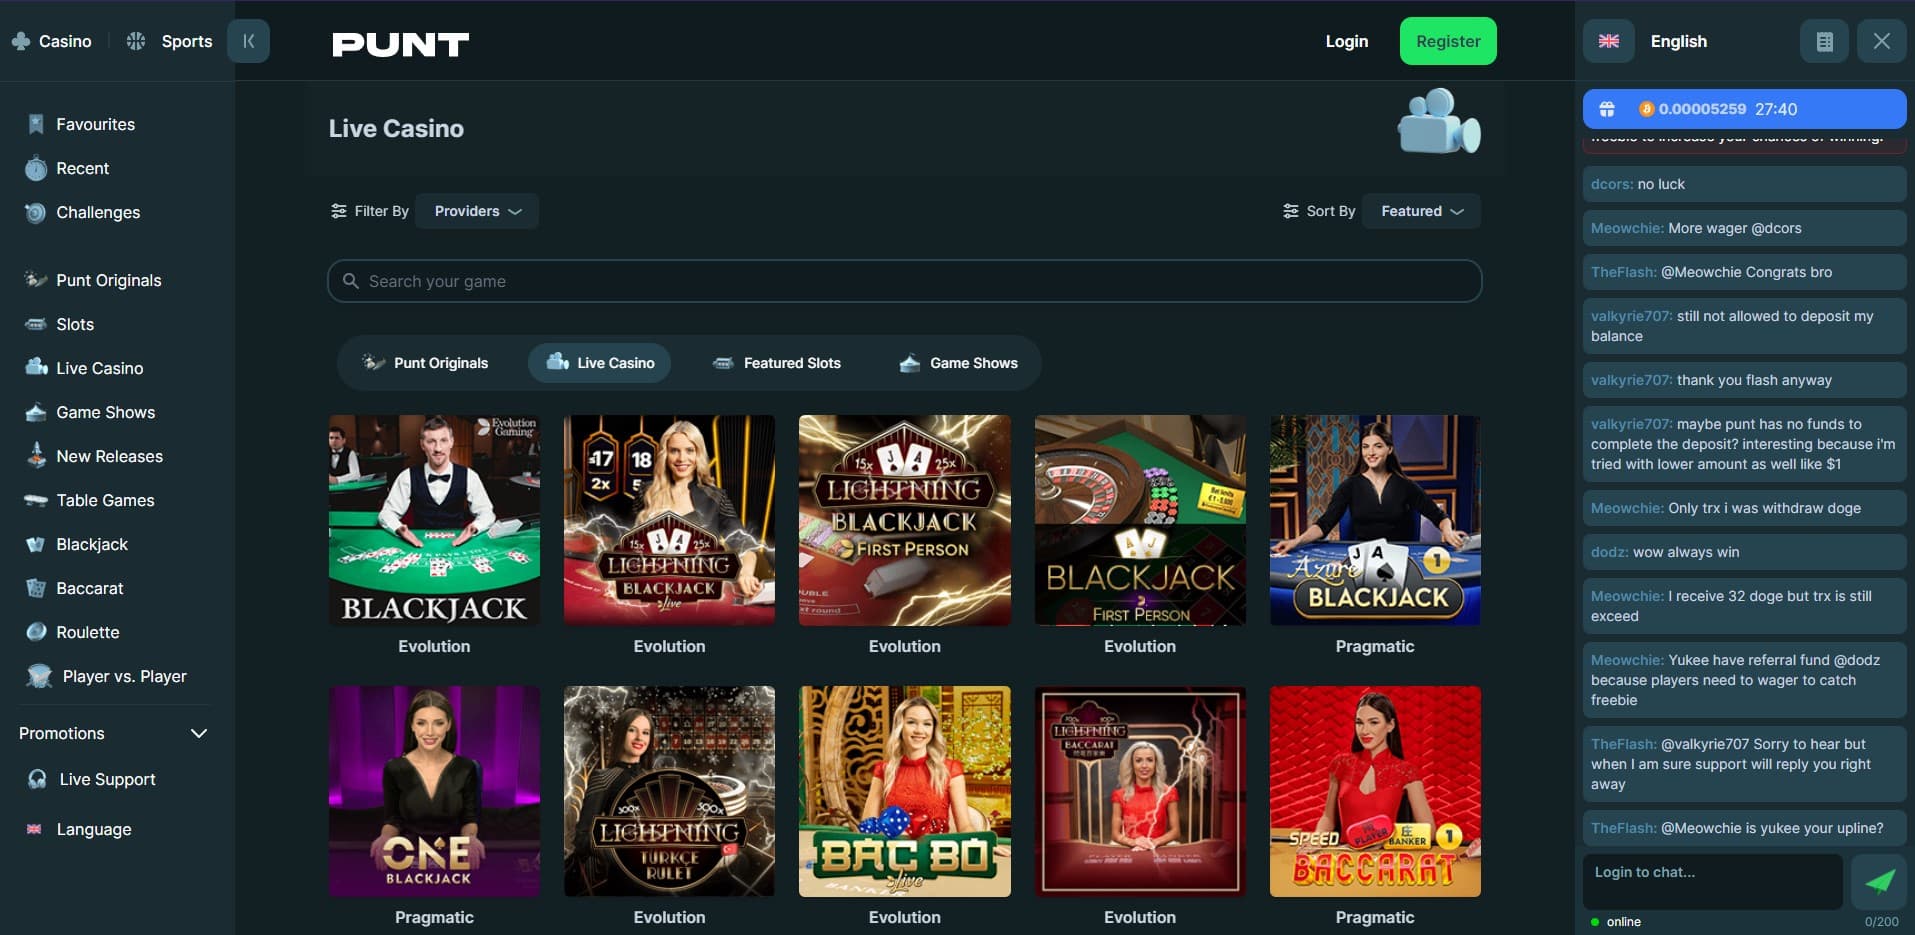This screenshot has width=1915, height=935.
Task: Click the rain bar amount 0.00005259
Action: pyautogui.click(x=1702, y=109)
